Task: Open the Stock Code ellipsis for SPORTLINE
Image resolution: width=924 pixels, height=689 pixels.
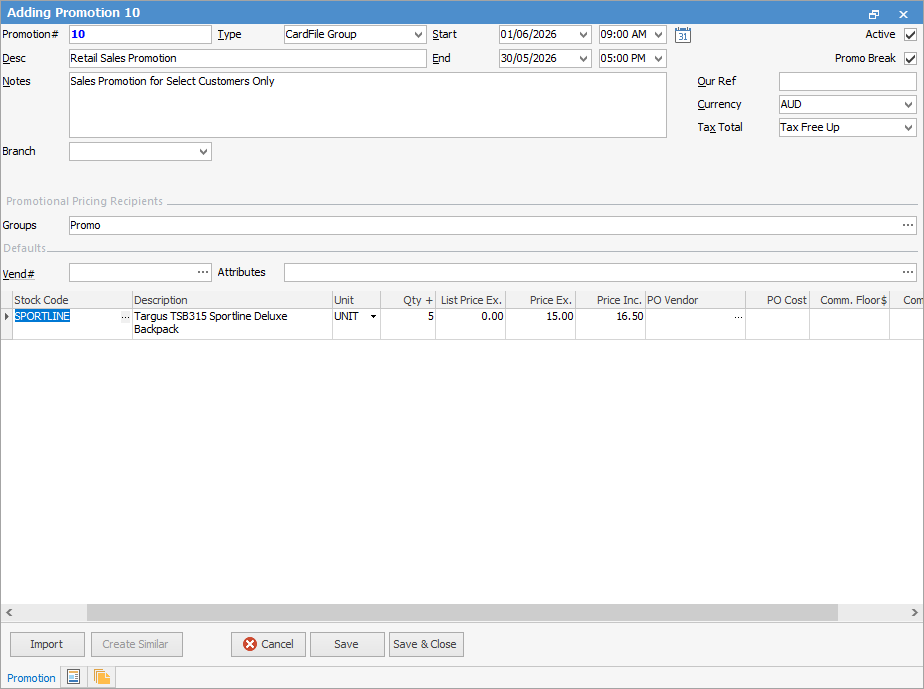Action: (125, 317)
